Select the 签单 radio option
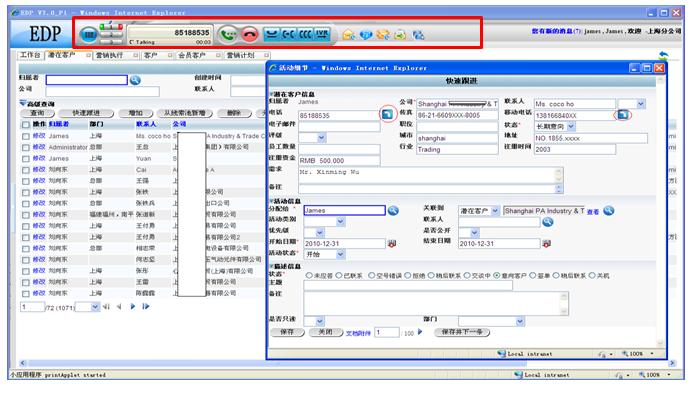Screen dimensions: 696x393 (533, 276)
